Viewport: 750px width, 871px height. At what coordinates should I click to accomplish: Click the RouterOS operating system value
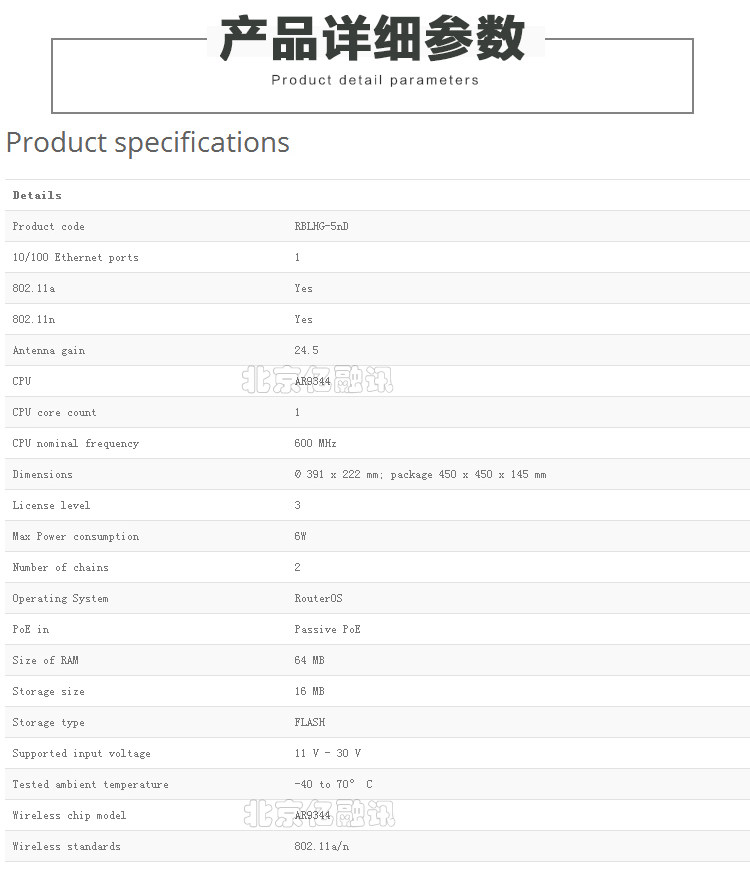[318, 598]
